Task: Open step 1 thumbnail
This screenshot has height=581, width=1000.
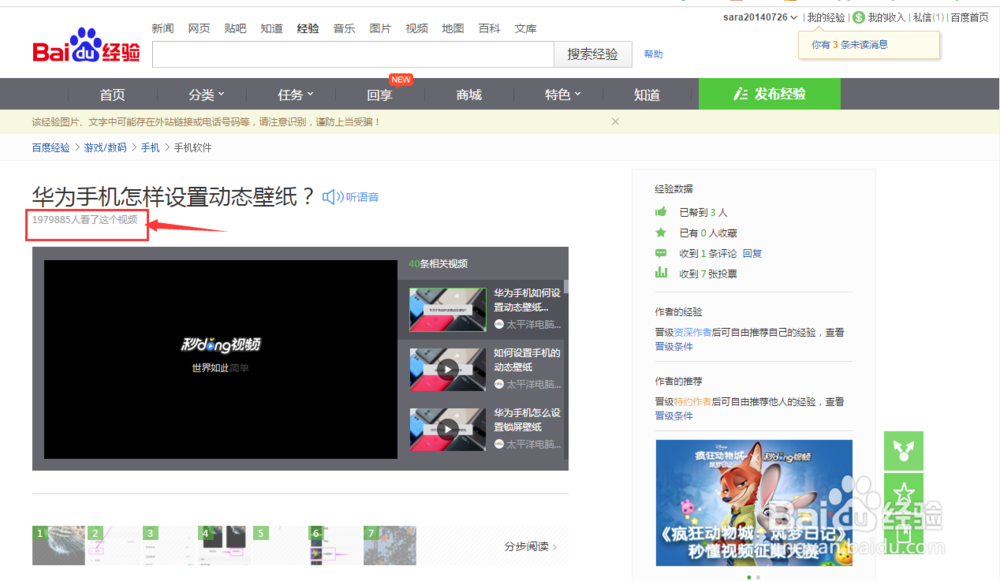Action: [x=59, y=545]
